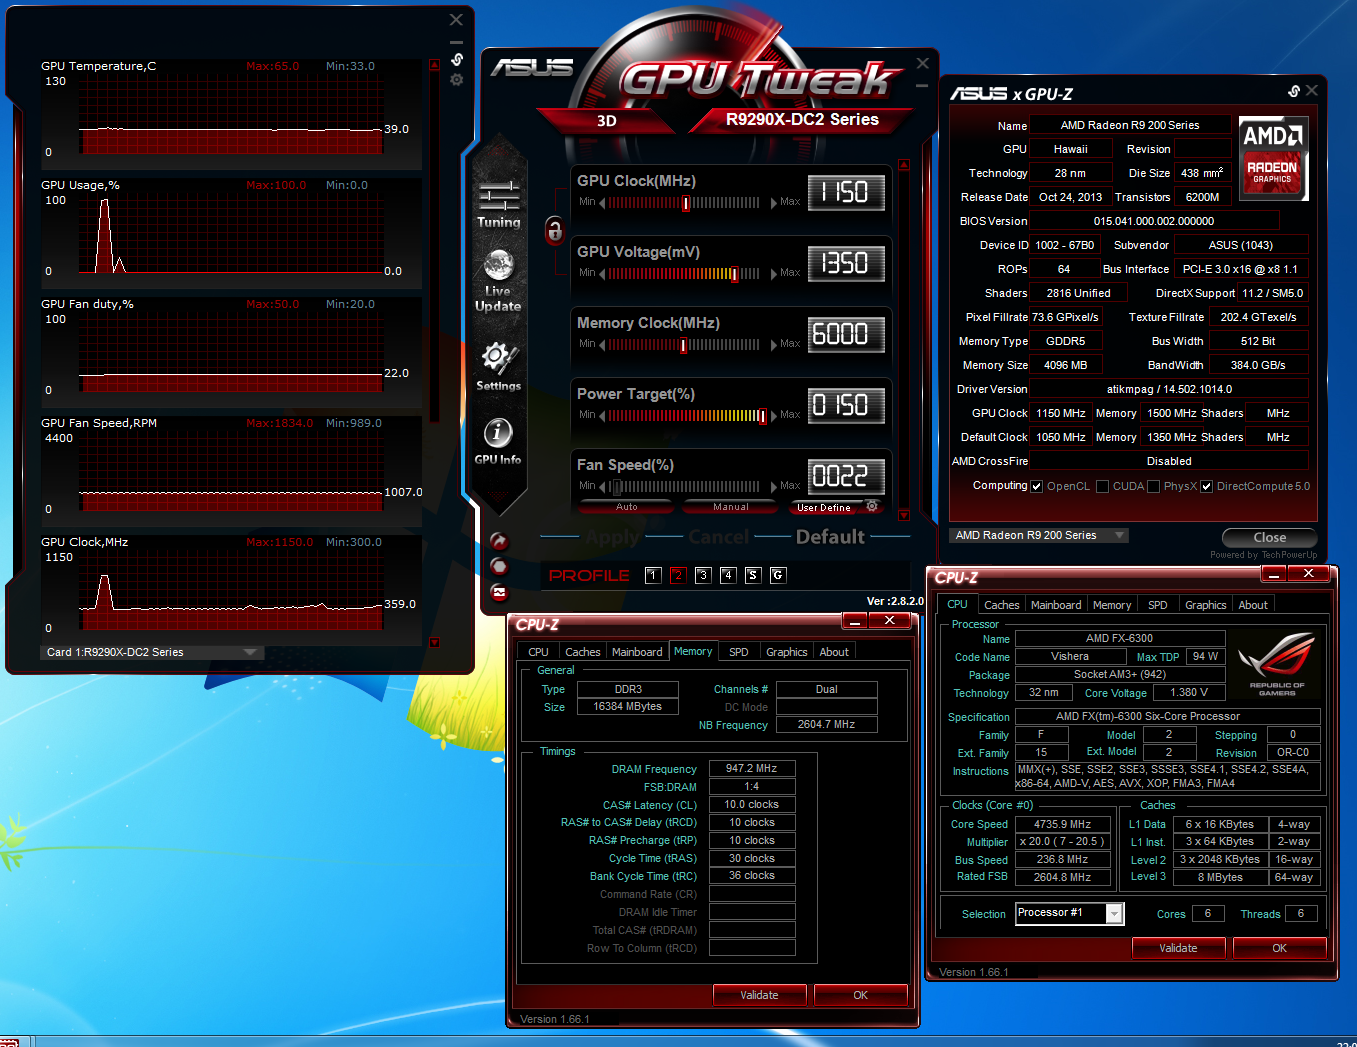The width and height of the screenshot is (1357, 1047).
Task: Click the GPU Clock slider handle
Action: (686, 203)
